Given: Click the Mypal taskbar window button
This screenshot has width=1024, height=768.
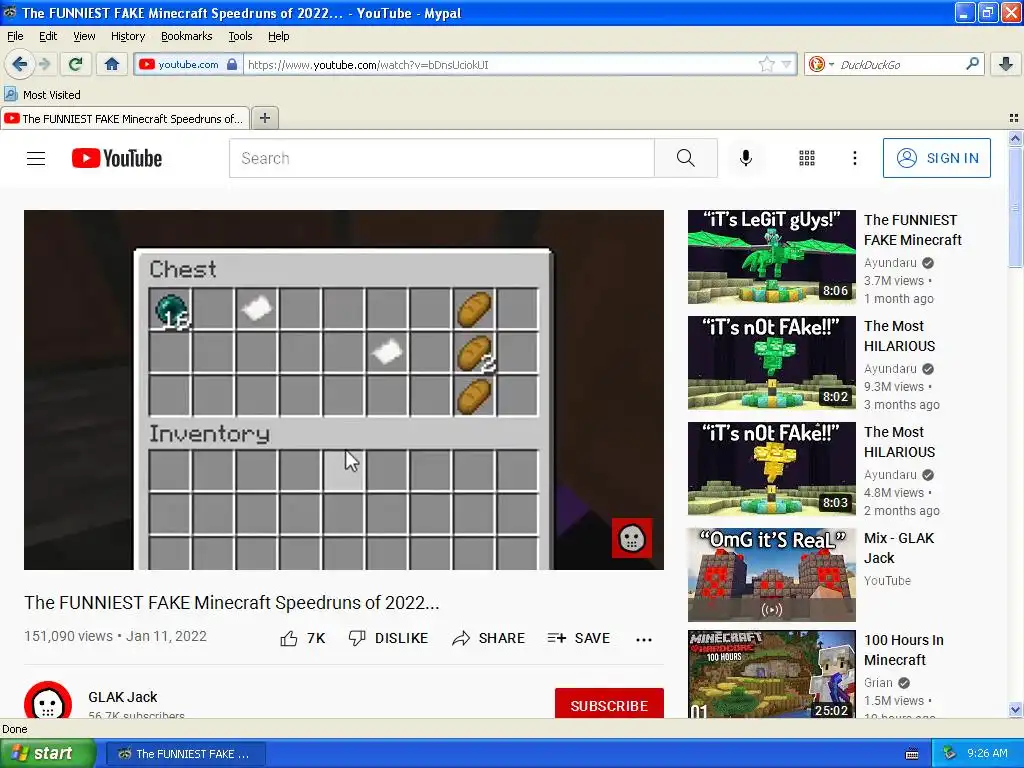Looking at the screenshot, I should click(x=185, y=754).
